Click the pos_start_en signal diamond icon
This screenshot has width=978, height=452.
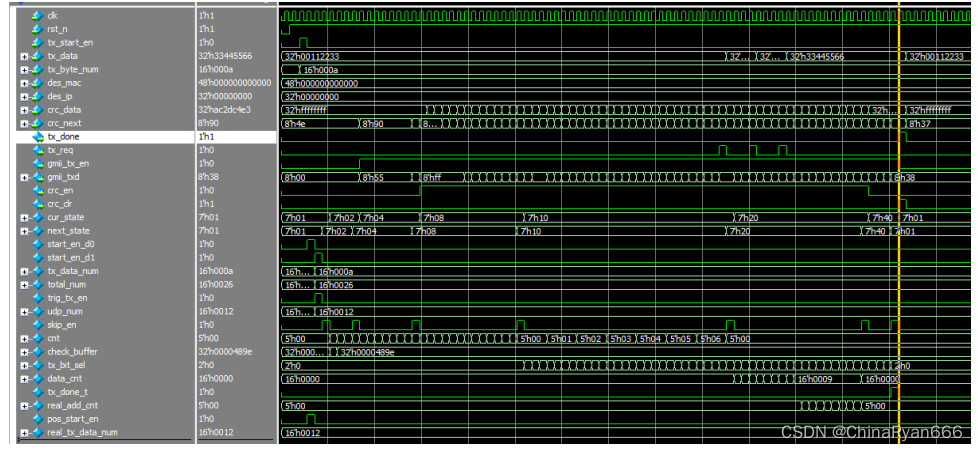(37, 419)
